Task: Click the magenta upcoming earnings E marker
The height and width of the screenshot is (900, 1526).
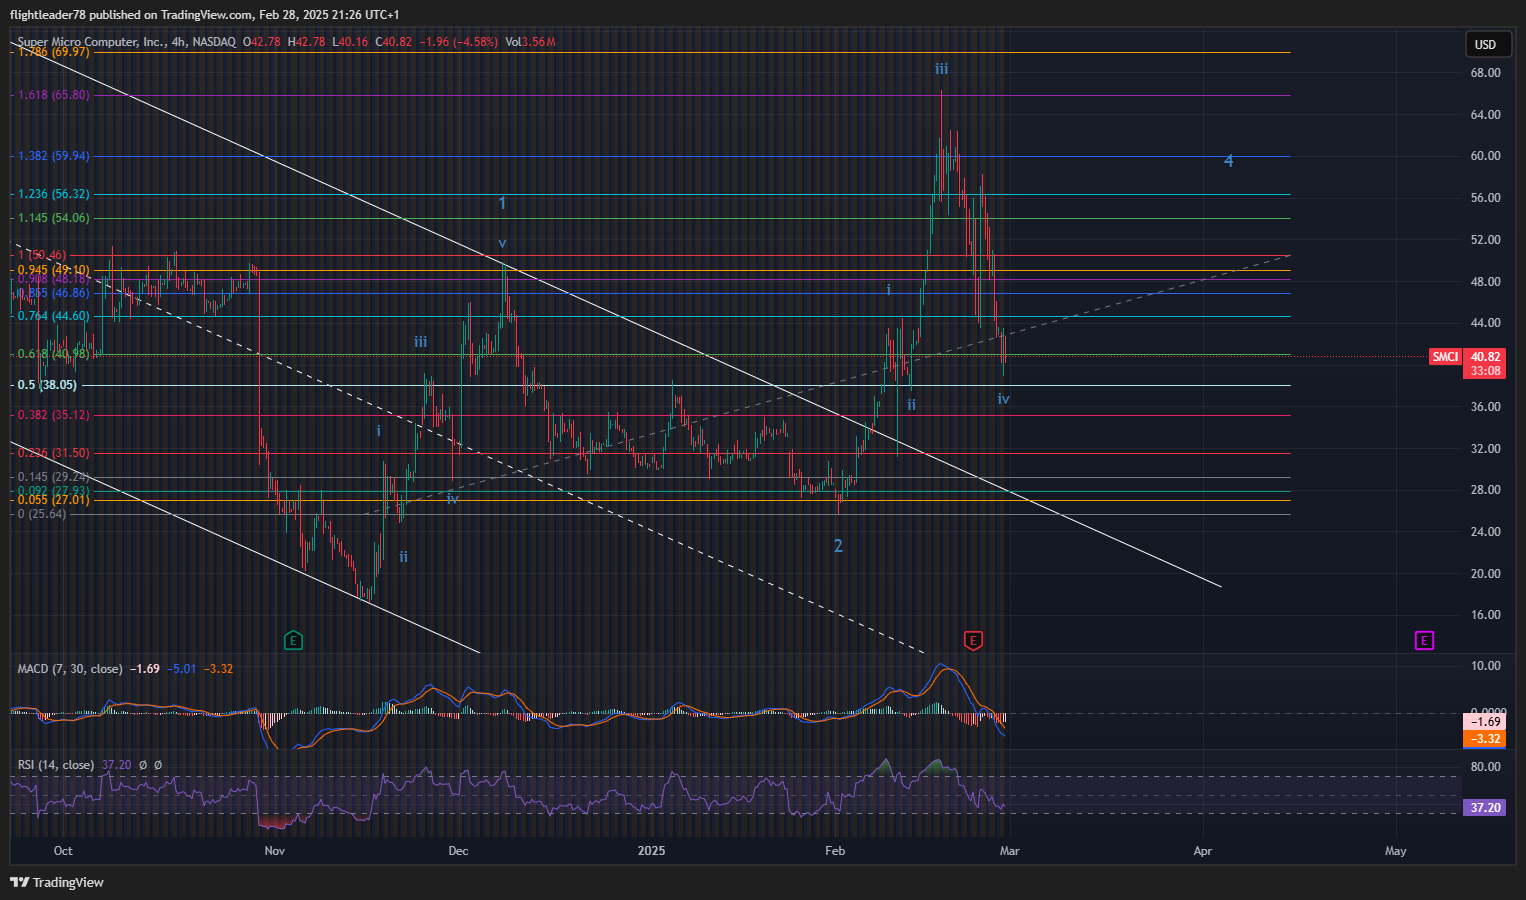Action: [x=1424, y=640]
